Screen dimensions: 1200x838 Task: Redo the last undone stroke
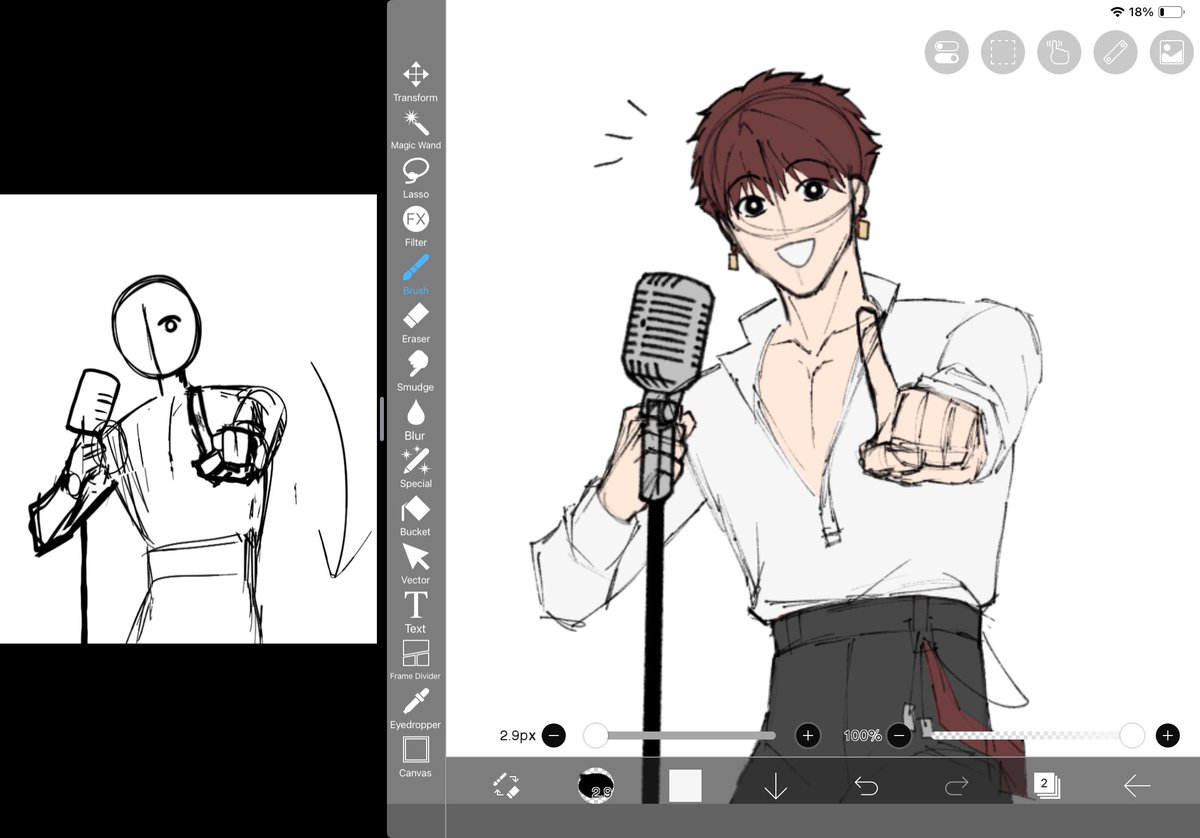956,786
